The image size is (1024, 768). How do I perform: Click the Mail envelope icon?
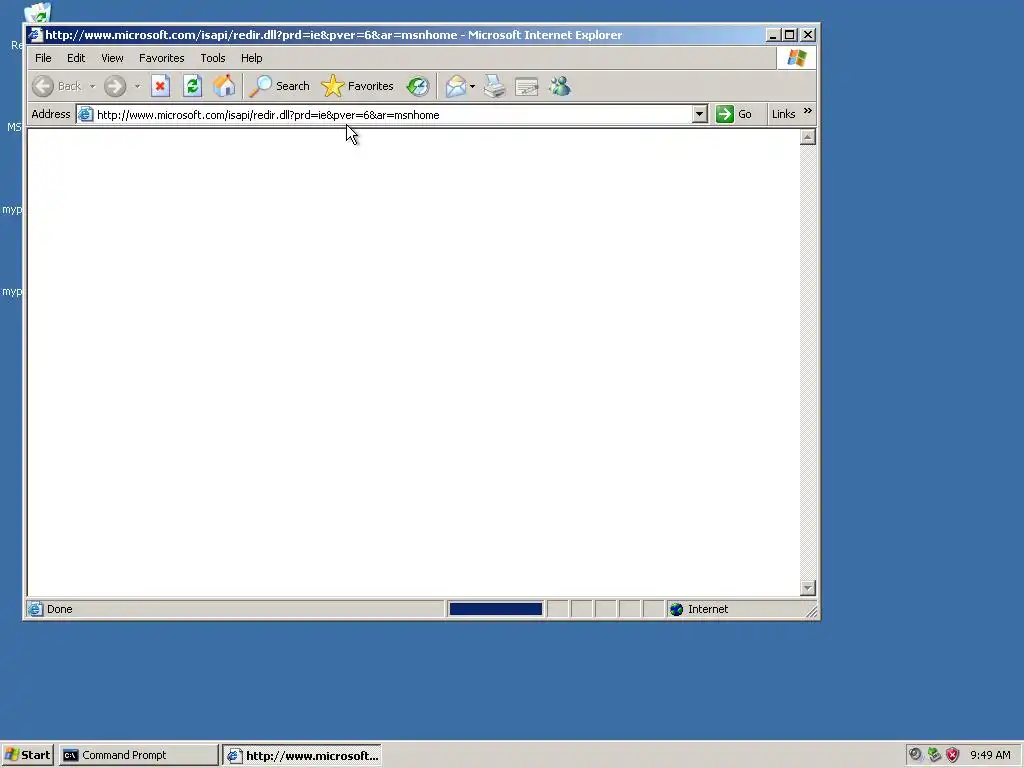pos(455,86)
